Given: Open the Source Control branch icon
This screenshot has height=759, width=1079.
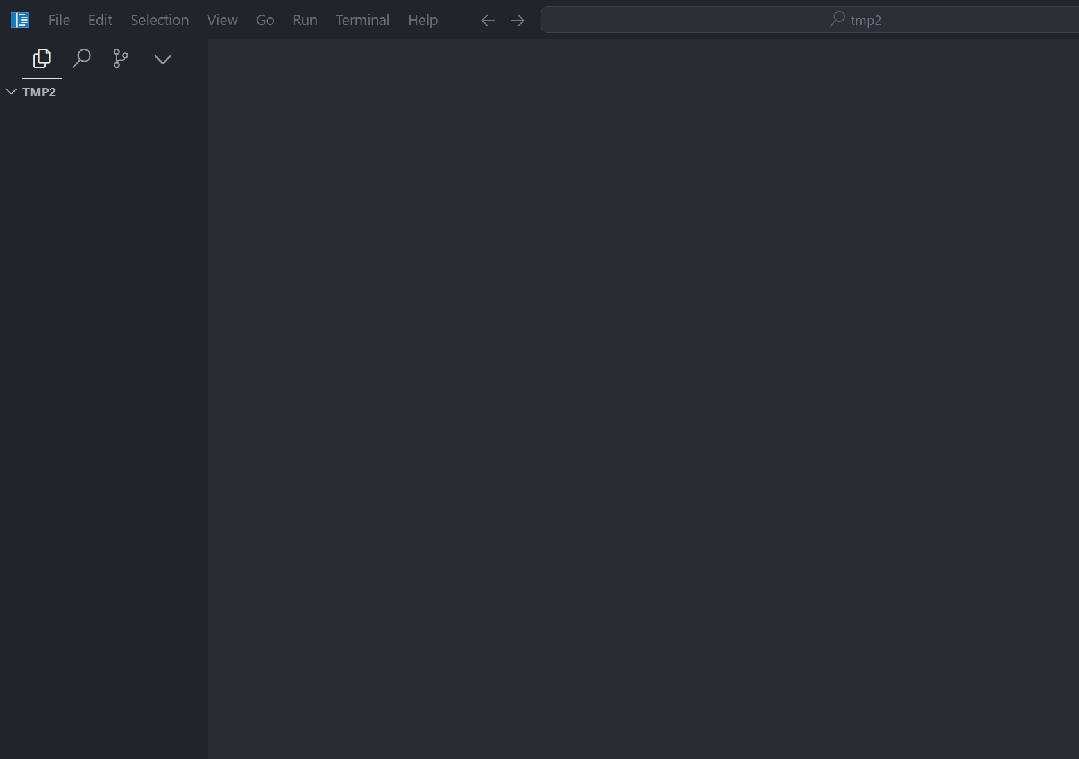Looking at the screenshot, I should tap(121, 58).
